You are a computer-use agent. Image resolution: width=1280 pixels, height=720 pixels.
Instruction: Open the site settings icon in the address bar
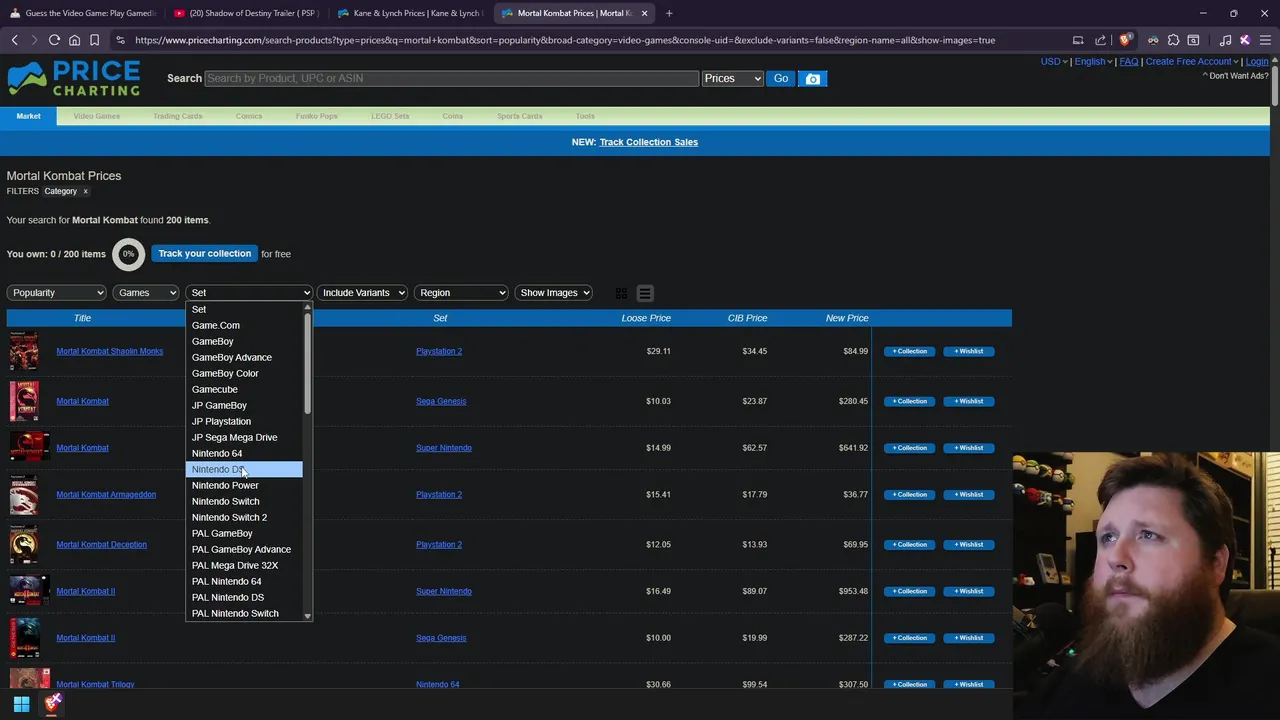[x=120, y=40]
